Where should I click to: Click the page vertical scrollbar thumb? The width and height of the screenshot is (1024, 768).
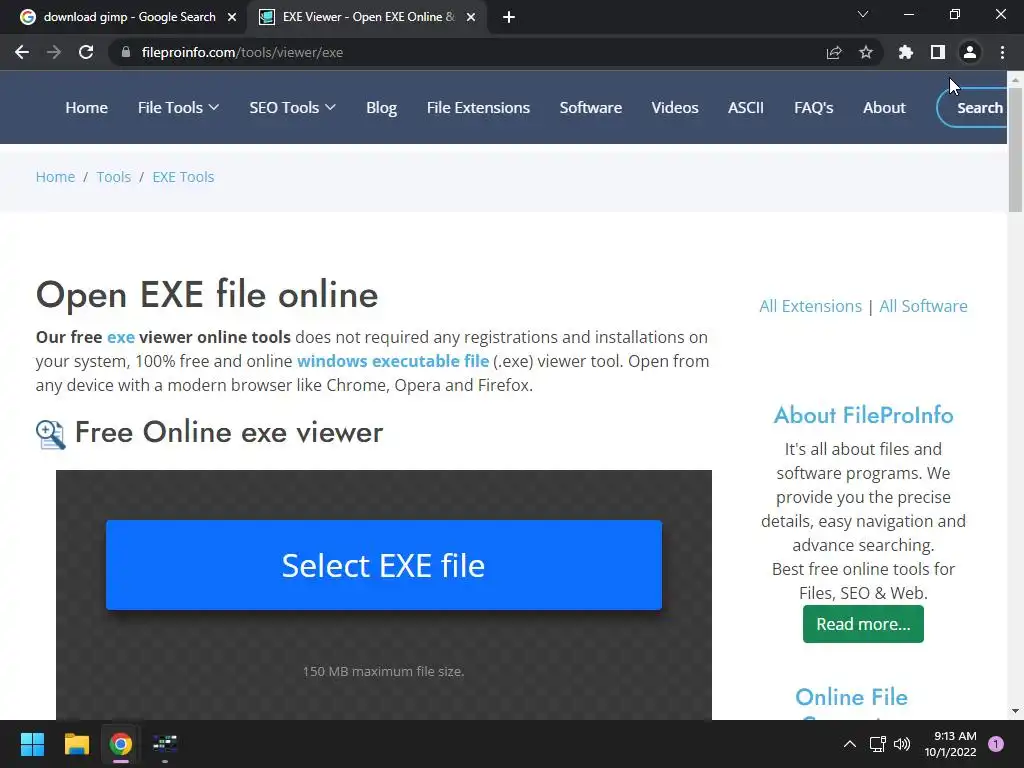1015,150
